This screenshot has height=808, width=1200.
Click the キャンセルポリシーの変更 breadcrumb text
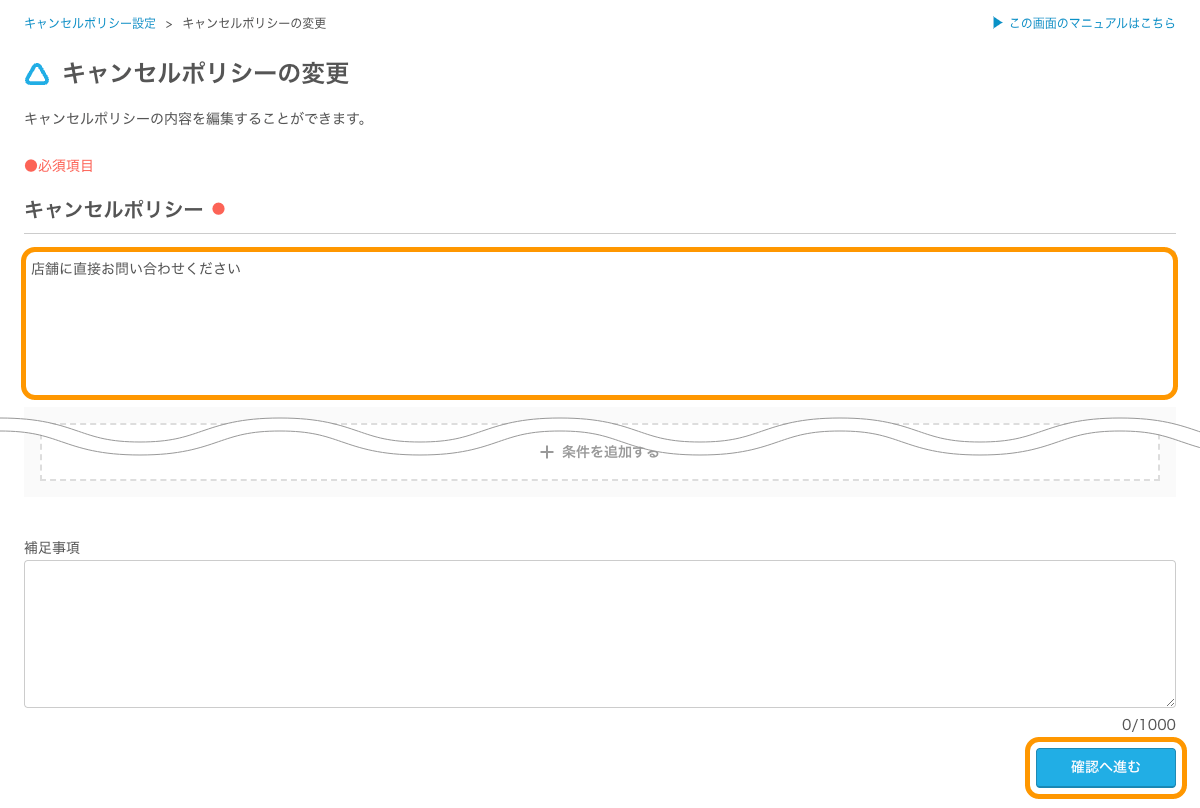(x=254, y=23)
